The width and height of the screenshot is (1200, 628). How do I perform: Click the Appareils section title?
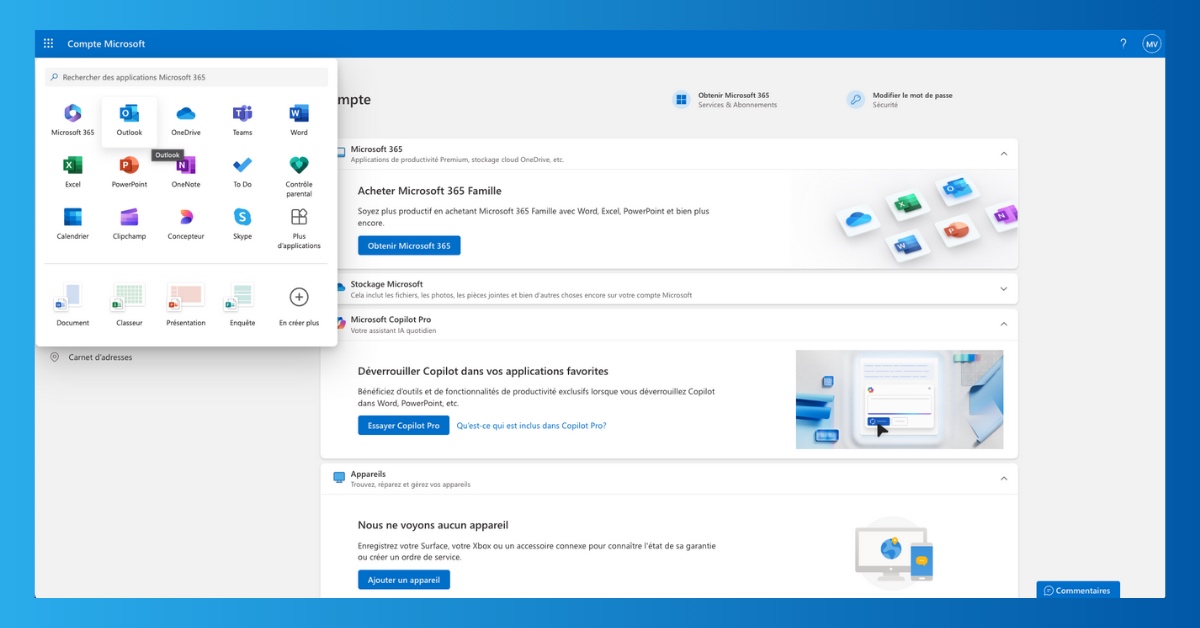pos(368,474)
